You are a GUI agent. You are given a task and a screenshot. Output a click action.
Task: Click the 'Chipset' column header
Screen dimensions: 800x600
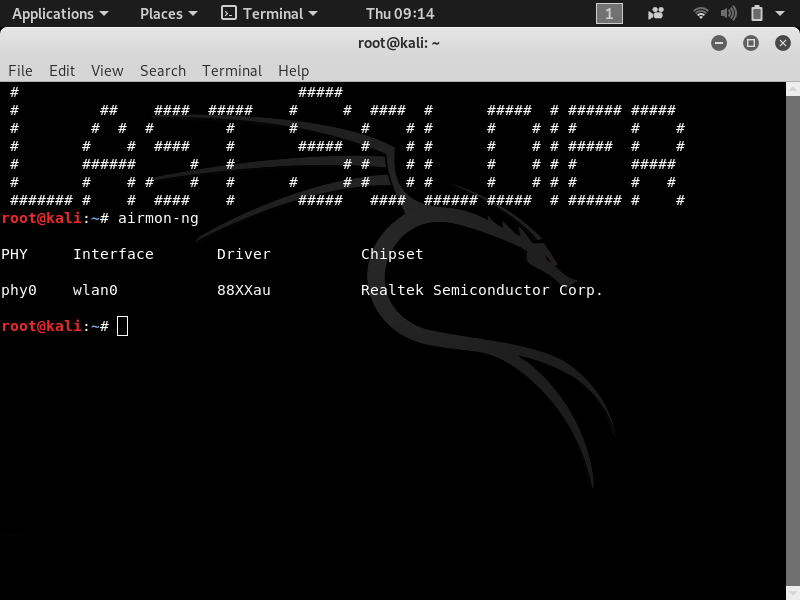(392, 254)
